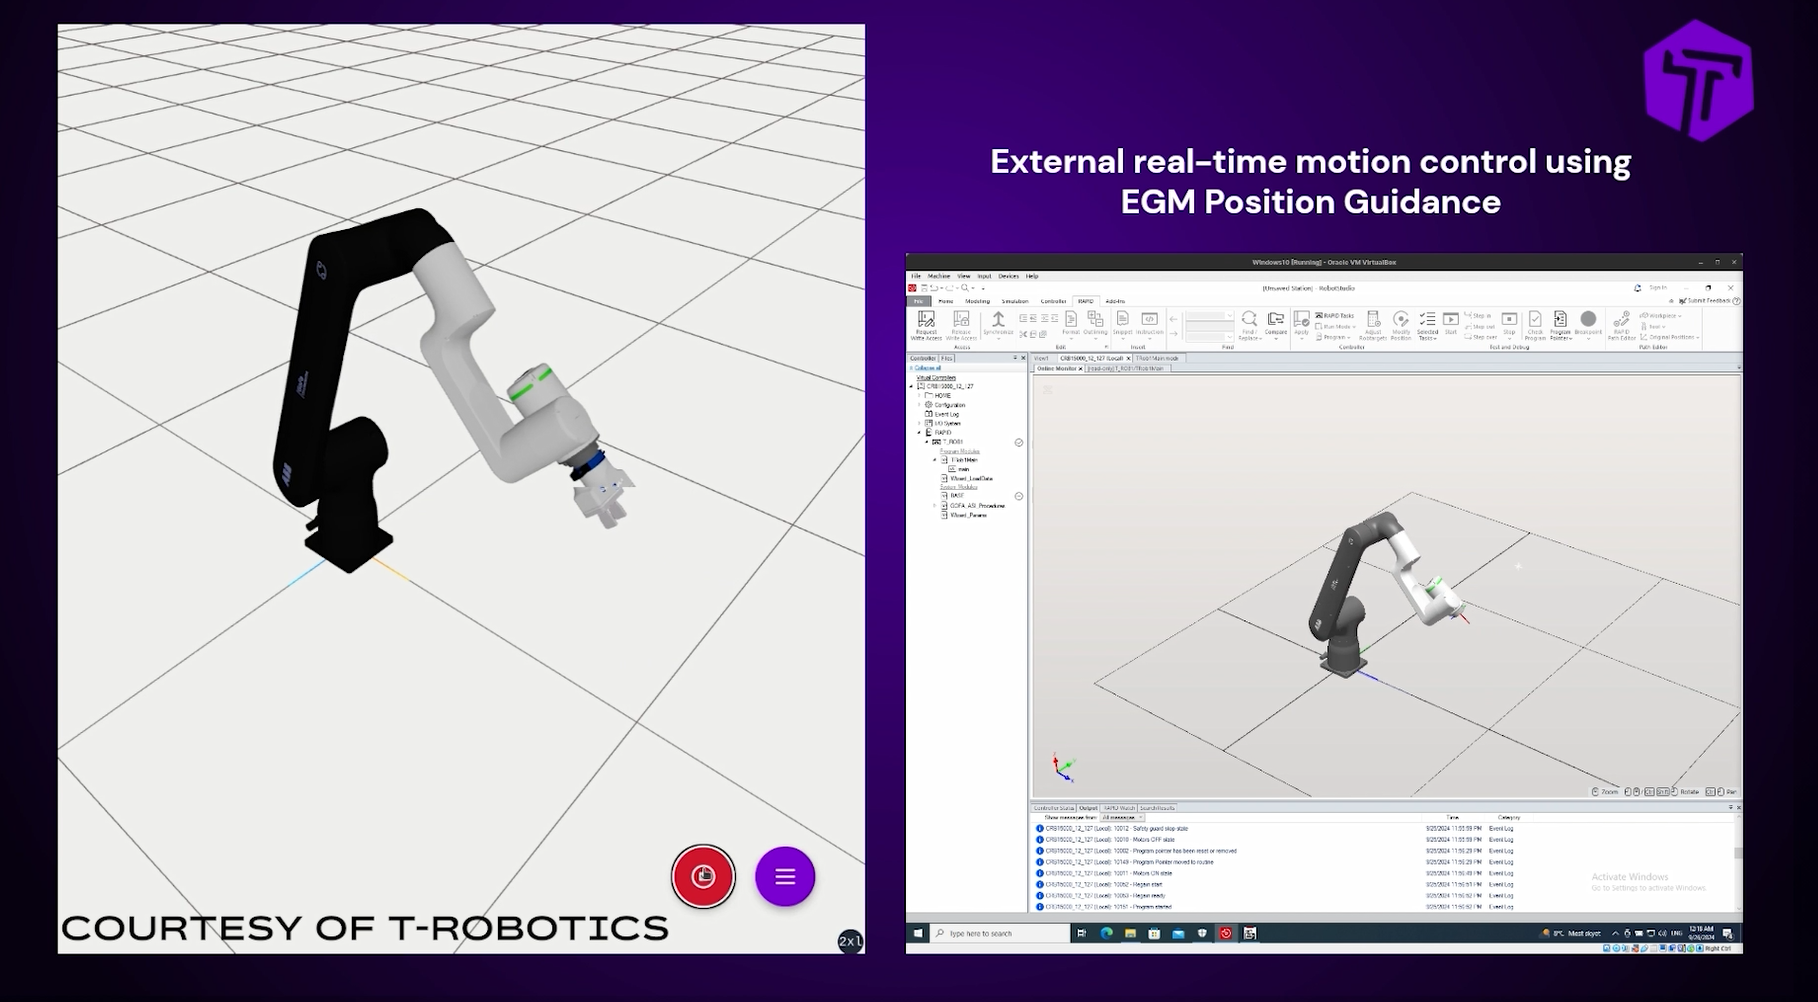Click the Modify Position icon
Viewport: 1818px width, 1002px height.
pos(1401,325)
